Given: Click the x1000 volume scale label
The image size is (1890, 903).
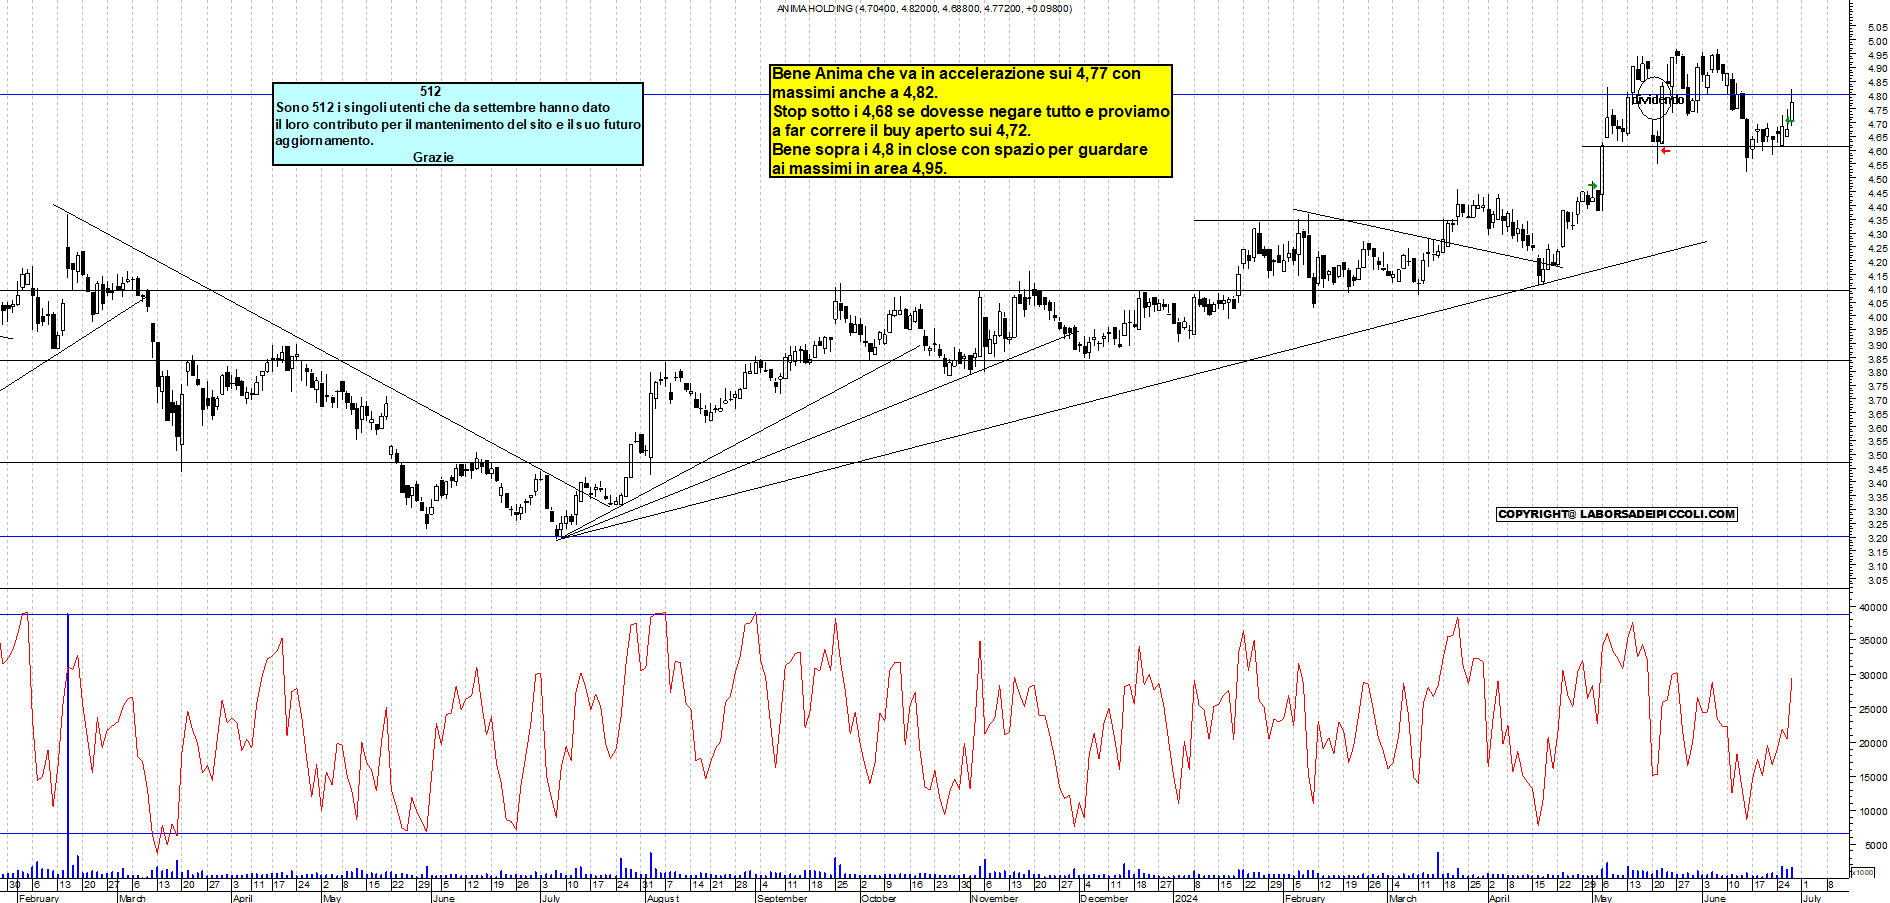Looking at the screenshot, I should (1862, 872).
